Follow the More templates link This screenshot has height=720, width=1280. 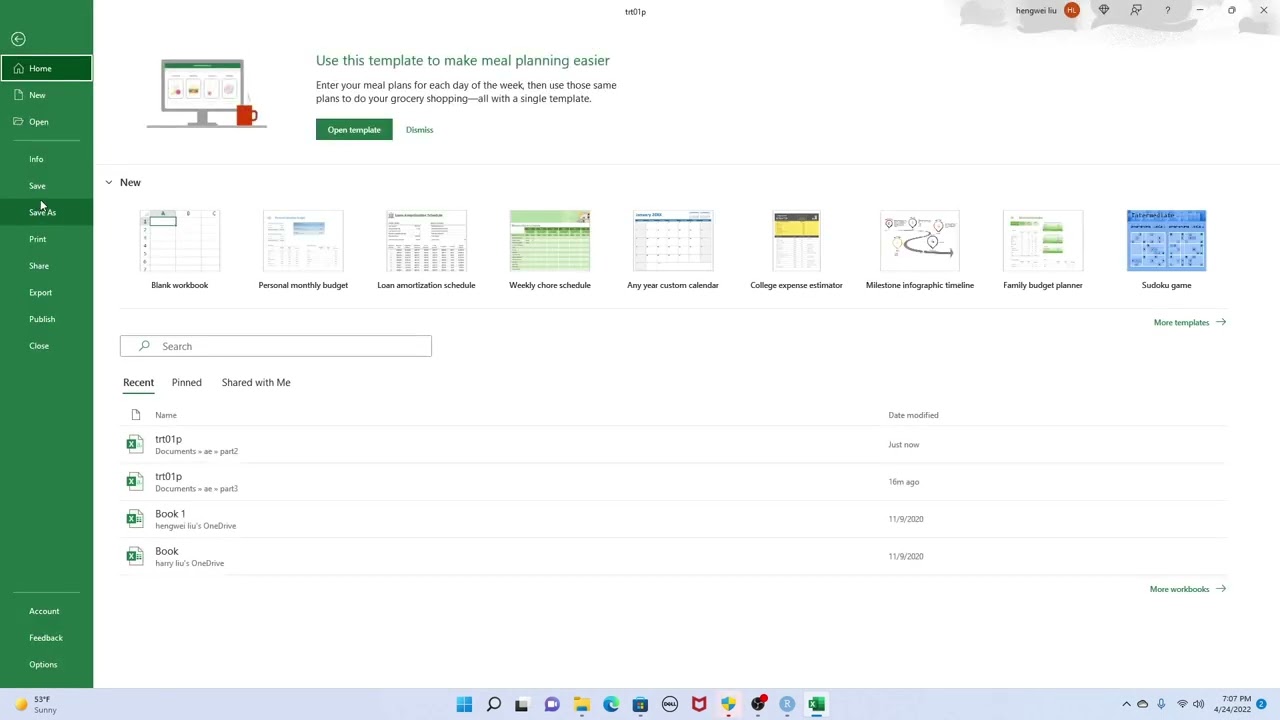click(1189, 322)
